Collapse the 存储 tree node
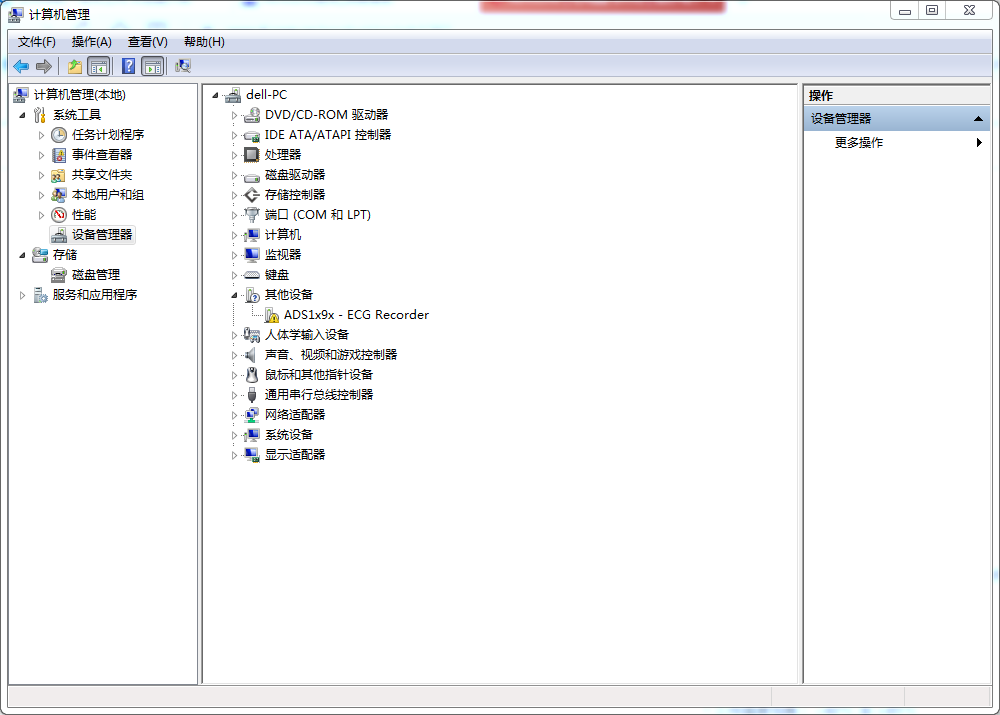The image size is (1000, 715). tap(22, 256)
